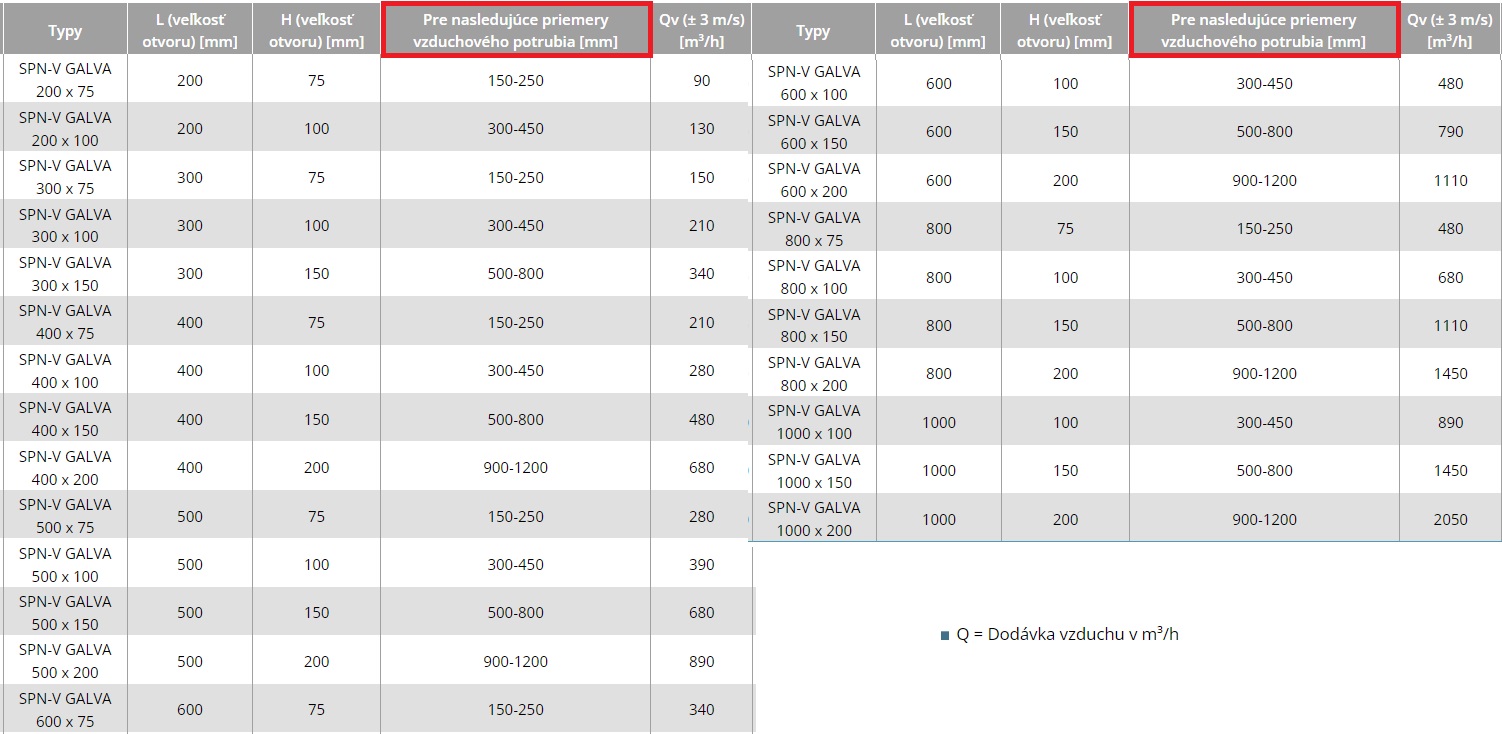This screenshot has height=734, width=1502.
Task: Click the "SPN-V GALVA 200 x 75" type cell
Action: point(65,80)
